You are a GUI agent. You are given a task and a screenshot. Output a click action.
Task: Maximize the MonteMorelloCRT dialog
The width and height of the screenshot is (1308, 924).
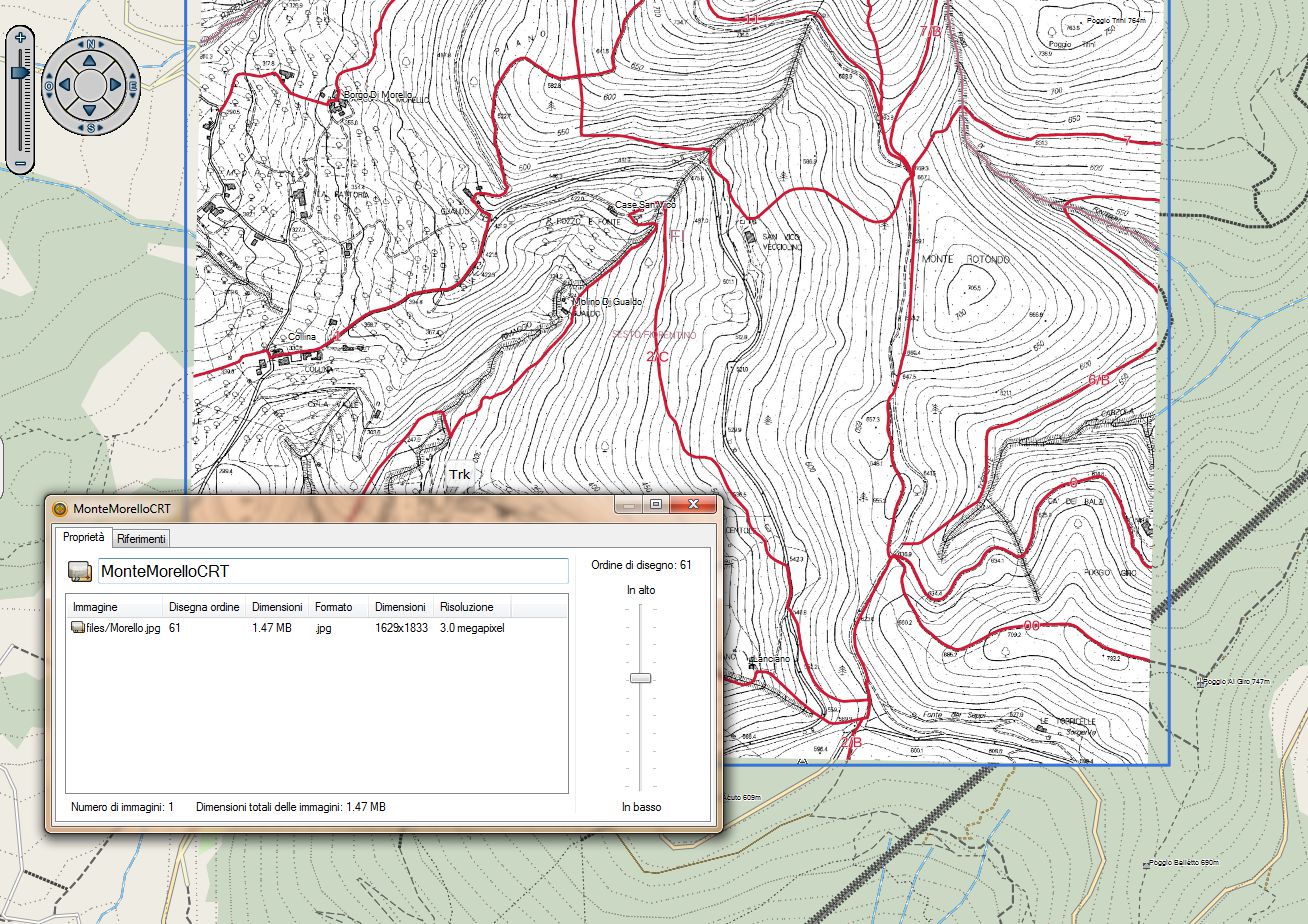point(656,505)
